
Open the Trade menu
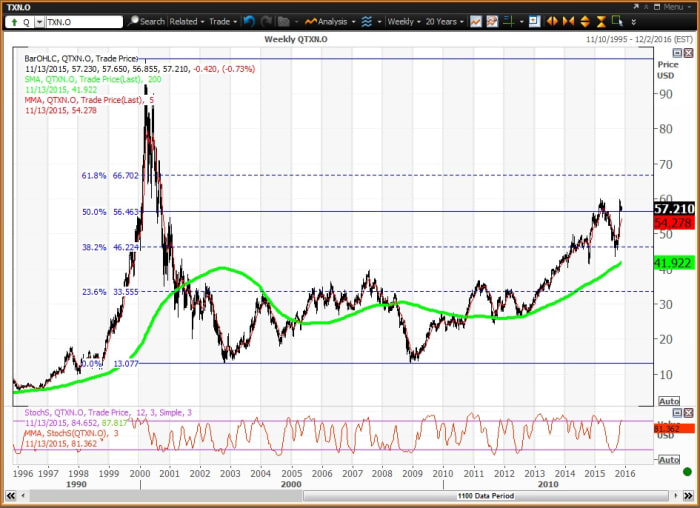pos(219,21)
